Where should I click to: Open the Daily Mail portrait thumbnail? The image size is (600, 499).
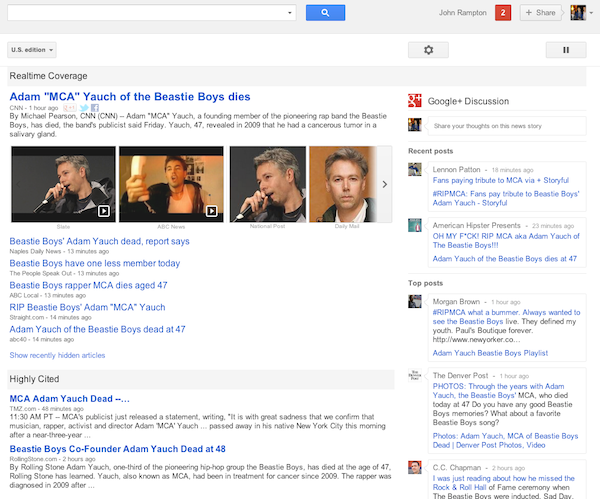tap(343, 184)
